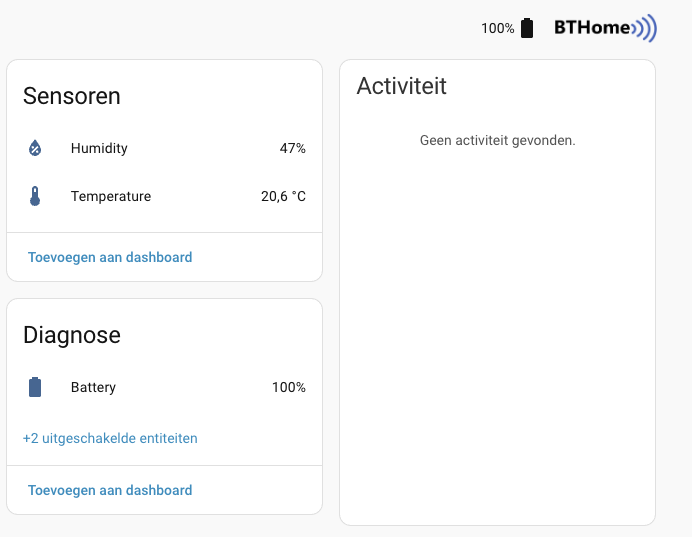This screenshot has height=537, width=692.
Task: Click the BTHome logo text
Action: (592, 28)
